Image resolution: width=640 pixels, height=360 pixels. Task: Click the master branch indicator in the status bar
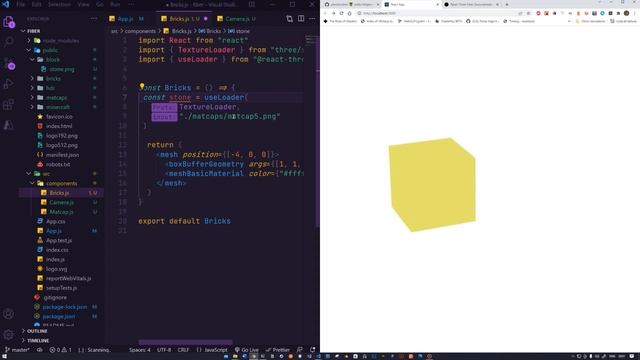(17, 350)
